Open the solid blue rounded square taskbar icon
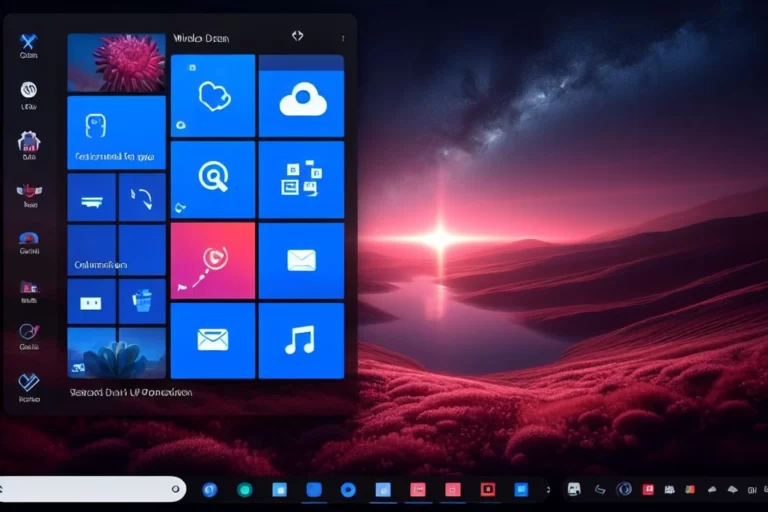Viewport: 768px width, 512px height. pos(314,489)
